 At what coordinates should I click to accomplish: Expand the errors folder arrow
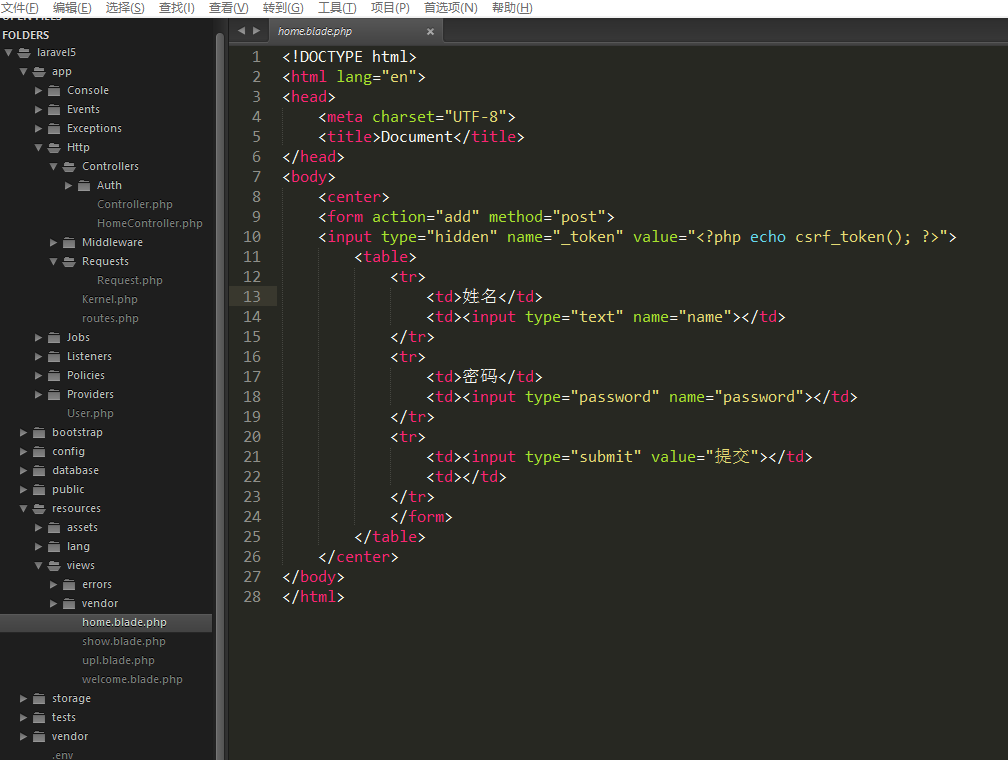pos(53,584)
